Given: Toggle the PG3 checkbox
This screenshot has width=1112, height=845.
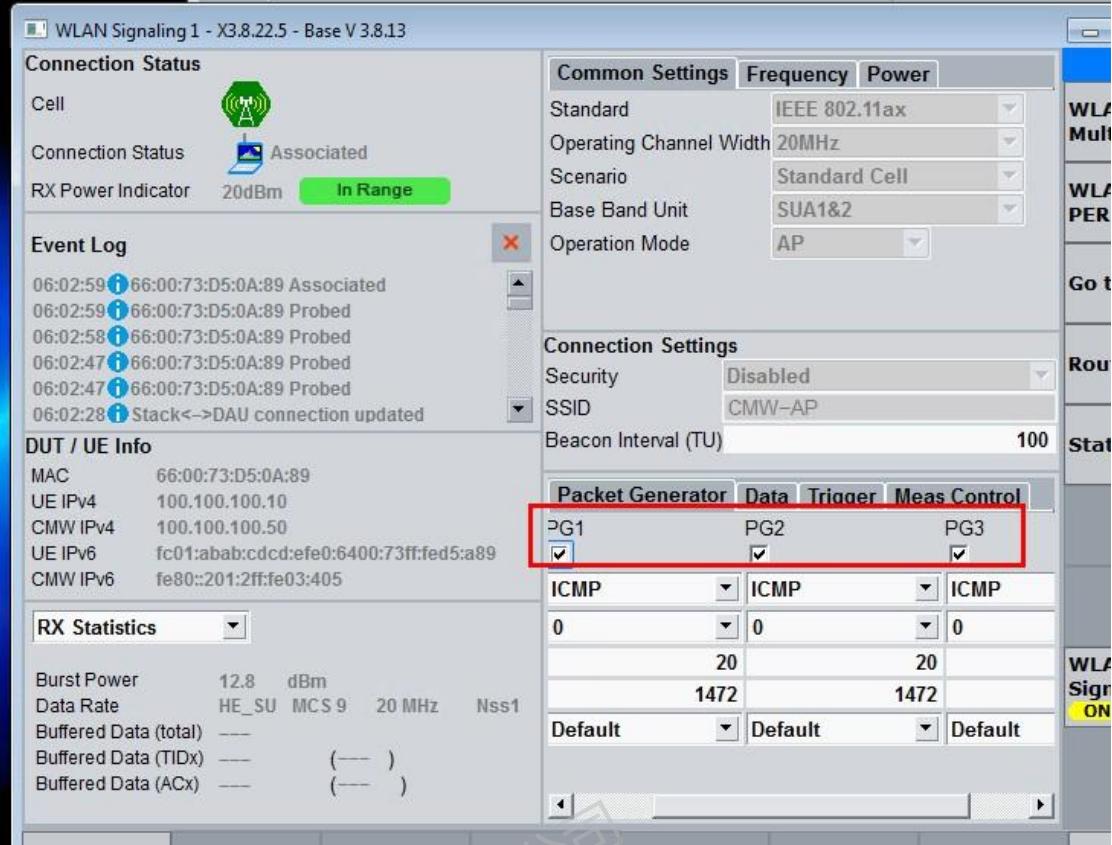Looking at the screenshot, I should pyautogui.click(x=959, y=554).
